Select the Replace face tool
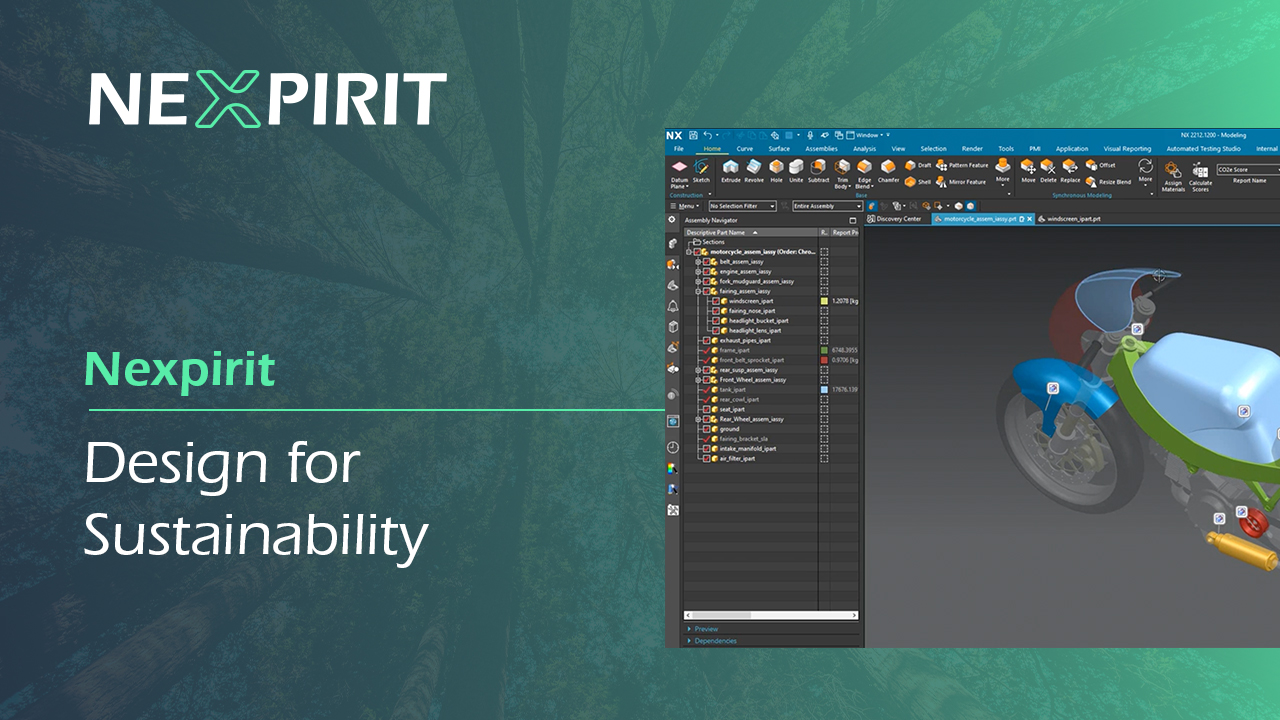The image size is (1280, 720). click(x=1070, y=171)
